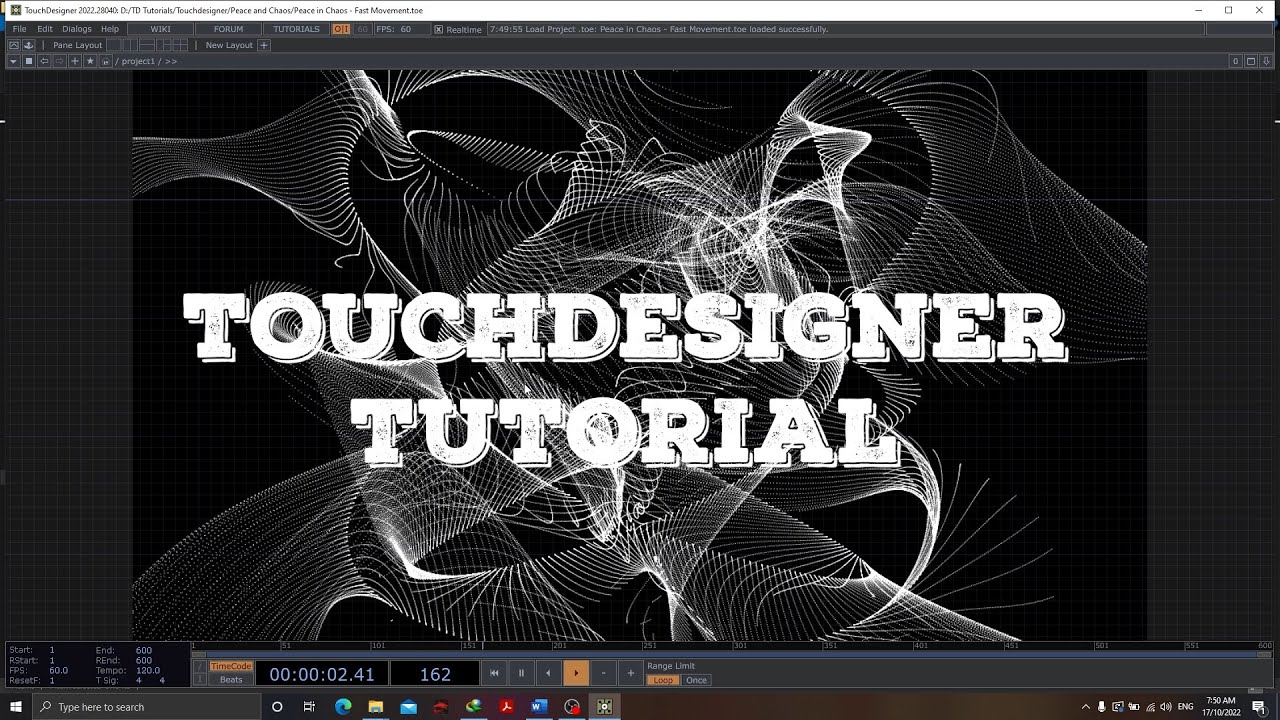Open pane options down arrow icon
This screenshot has width=1280, height=720.
1265,61
